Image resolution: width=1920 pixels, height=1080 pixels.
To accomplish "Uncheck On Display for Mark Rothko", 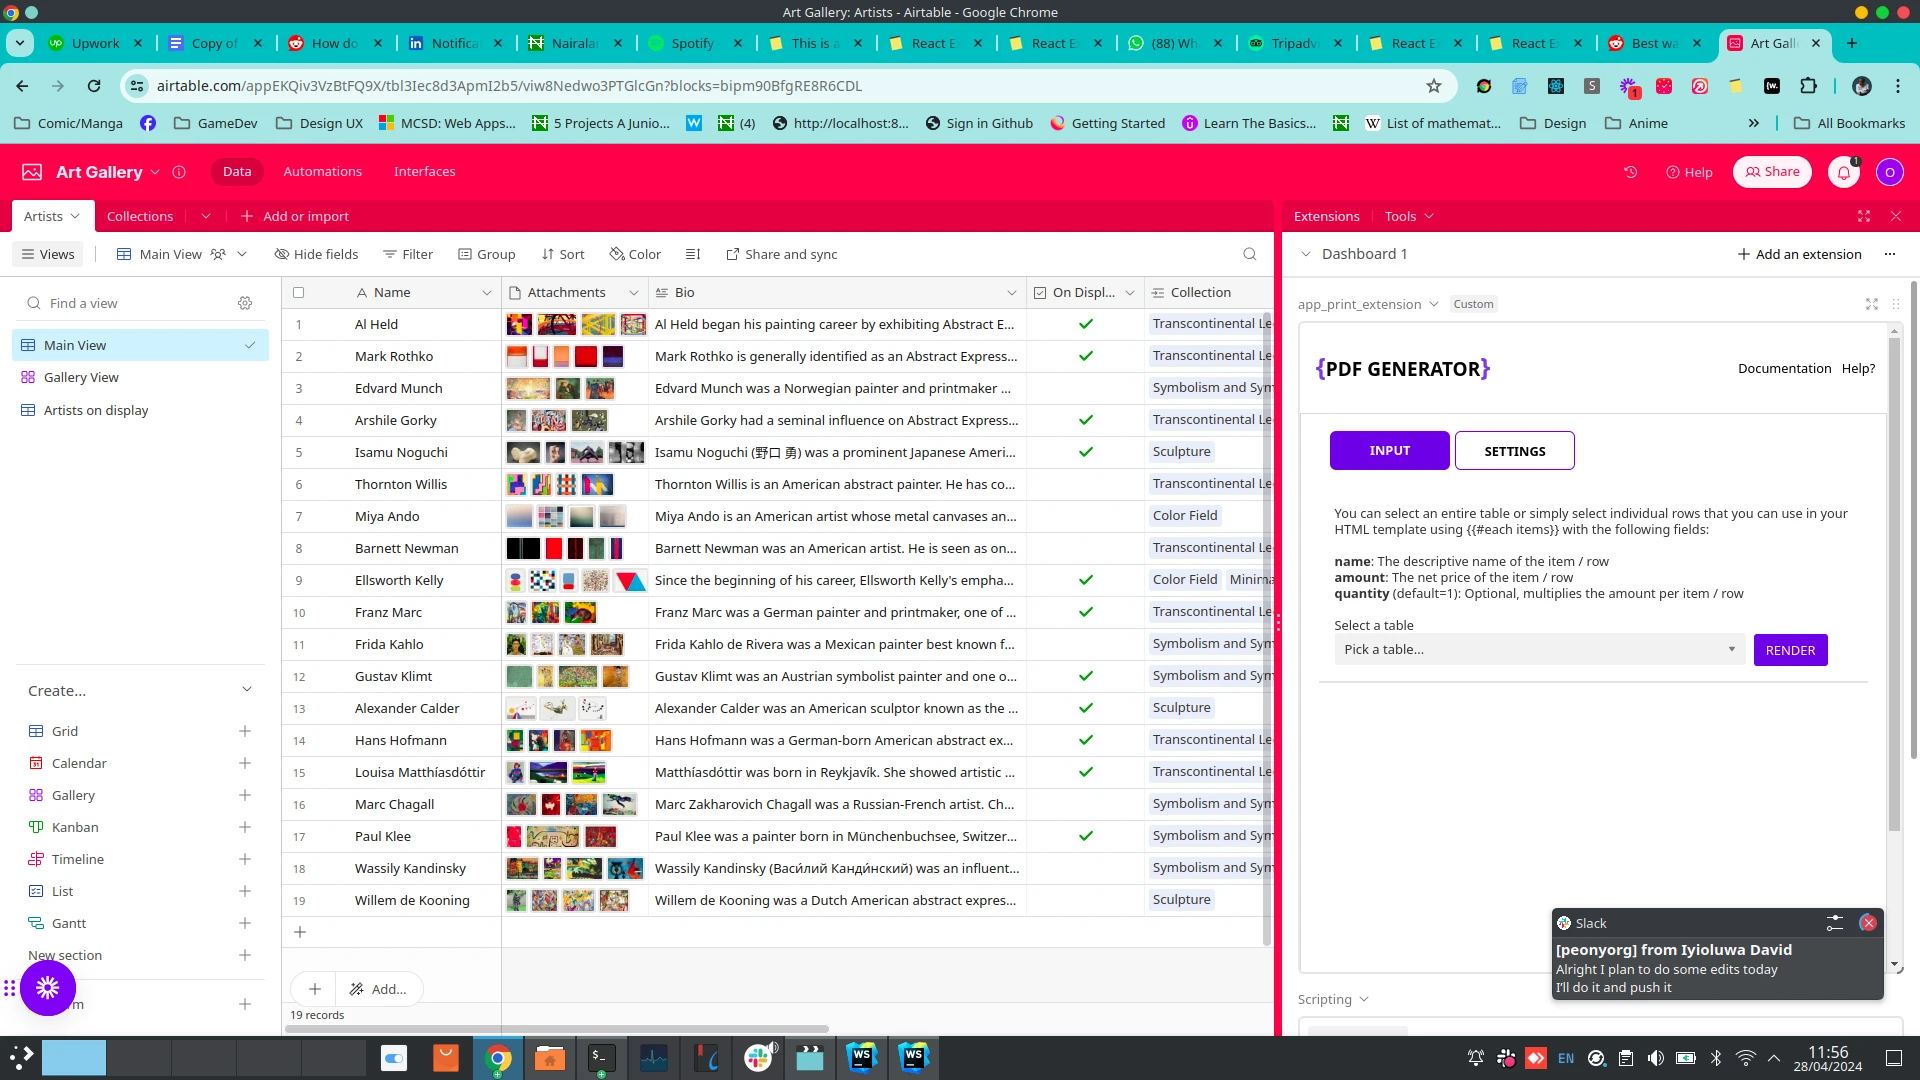I will tap(1086, 356).
